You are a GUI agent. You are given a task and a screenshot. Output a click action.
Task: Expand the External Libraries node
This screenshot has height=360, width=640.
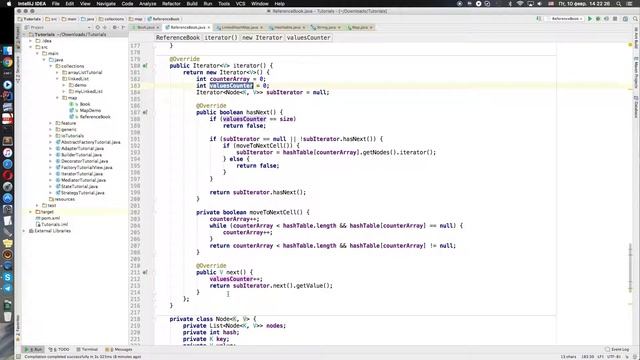point(24,231)
